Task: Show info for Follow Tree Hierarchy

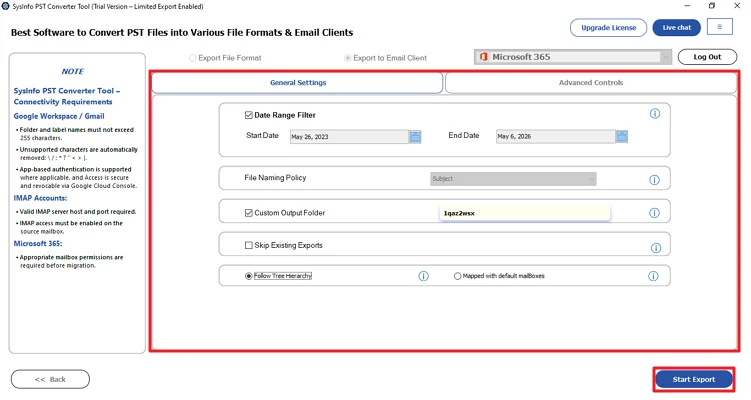Action: point(423,276)
